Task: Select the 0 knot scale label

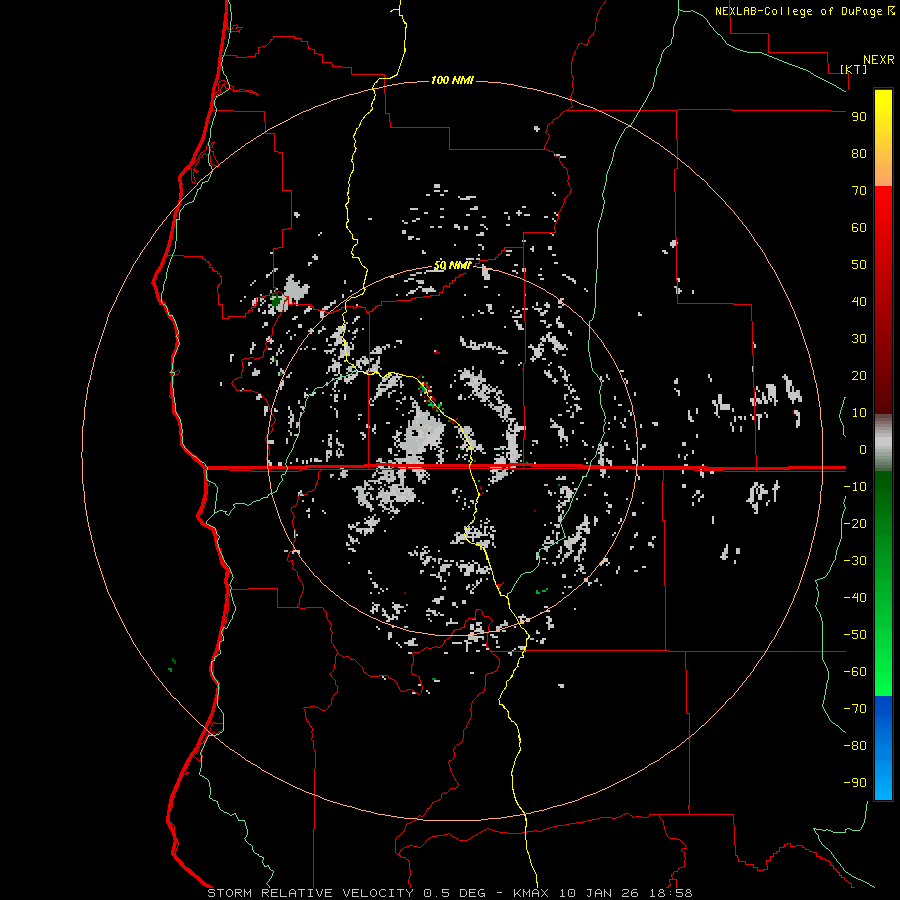Action: (863, 450)
